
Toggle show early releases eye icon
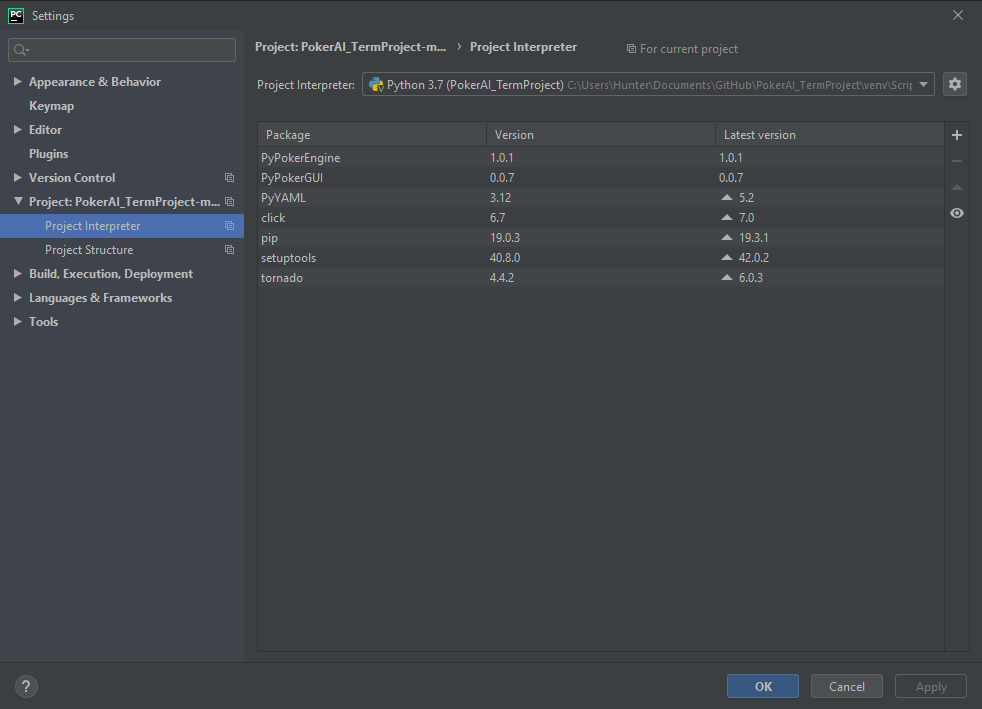coord(956,213)
